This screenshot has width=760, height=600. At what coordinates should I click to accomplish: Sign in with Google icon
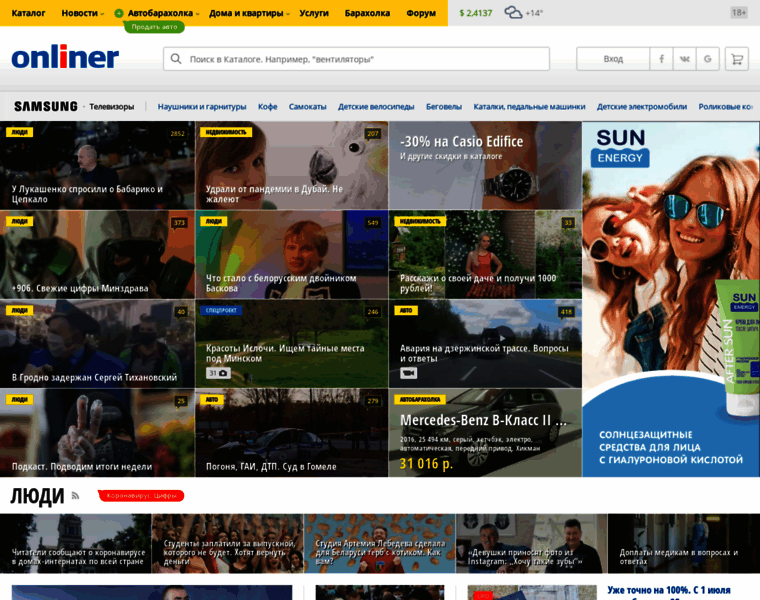708,59
